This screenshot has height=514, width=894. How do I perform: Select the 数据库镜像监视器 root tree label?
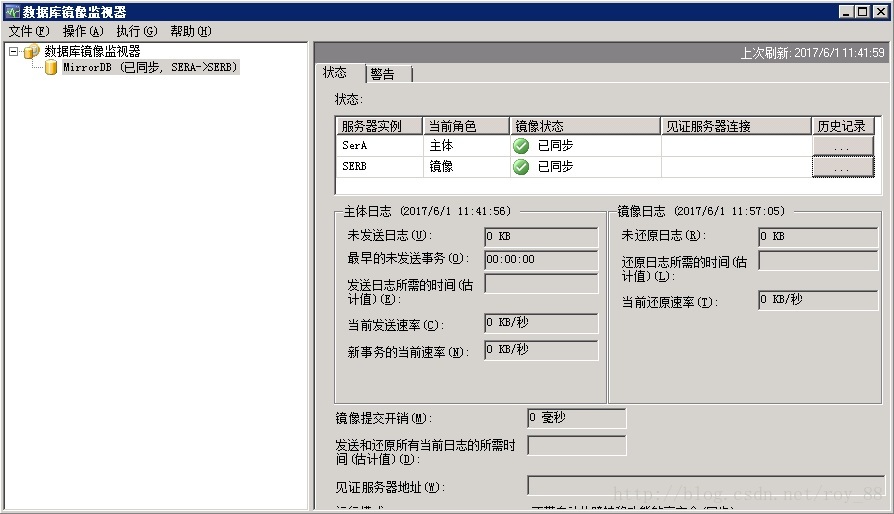92,51
